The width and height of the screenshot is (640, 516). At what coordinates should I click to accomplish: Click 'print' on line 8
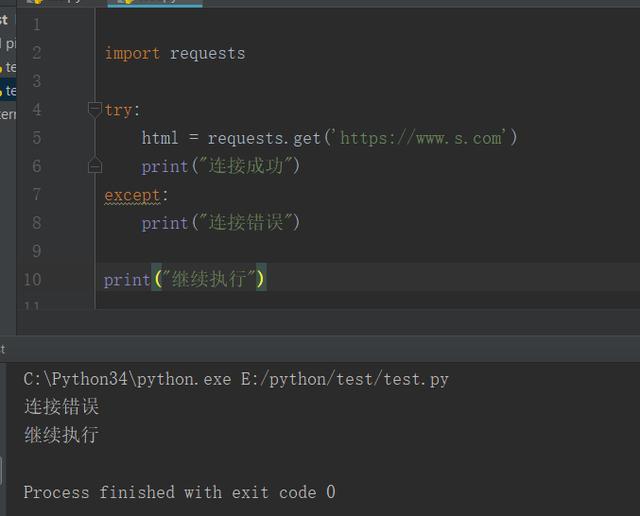point(165,223)
